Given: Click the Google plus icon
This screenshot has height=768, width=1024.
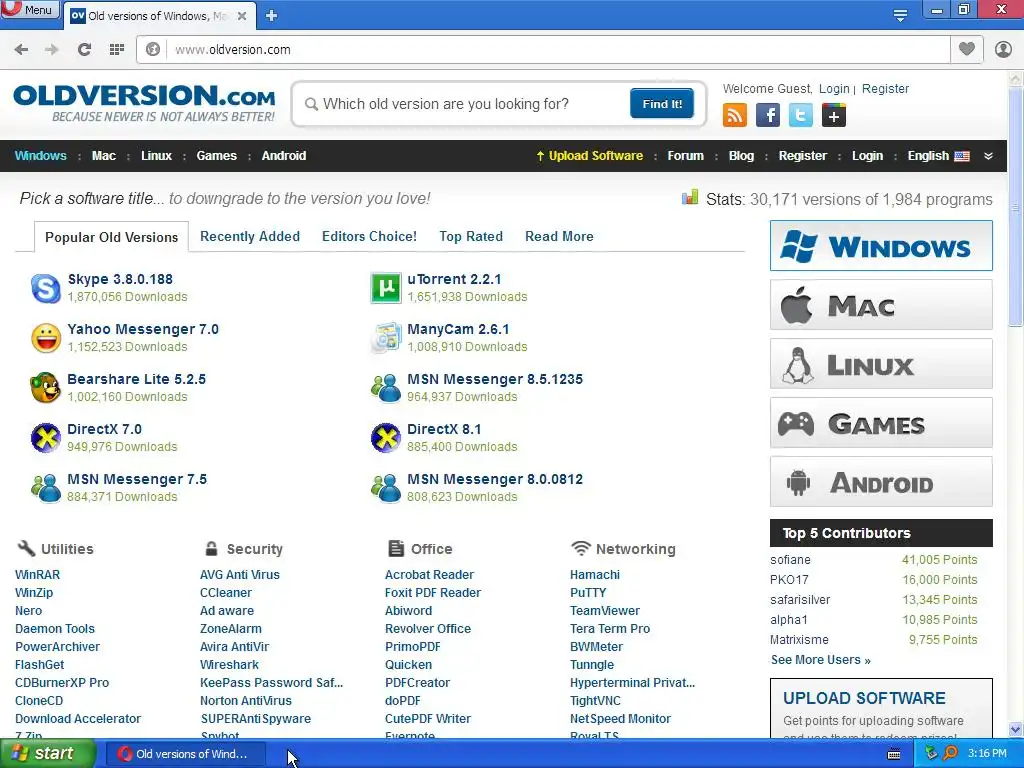Looking at the screenshot, I should click(x=834, y=116).
